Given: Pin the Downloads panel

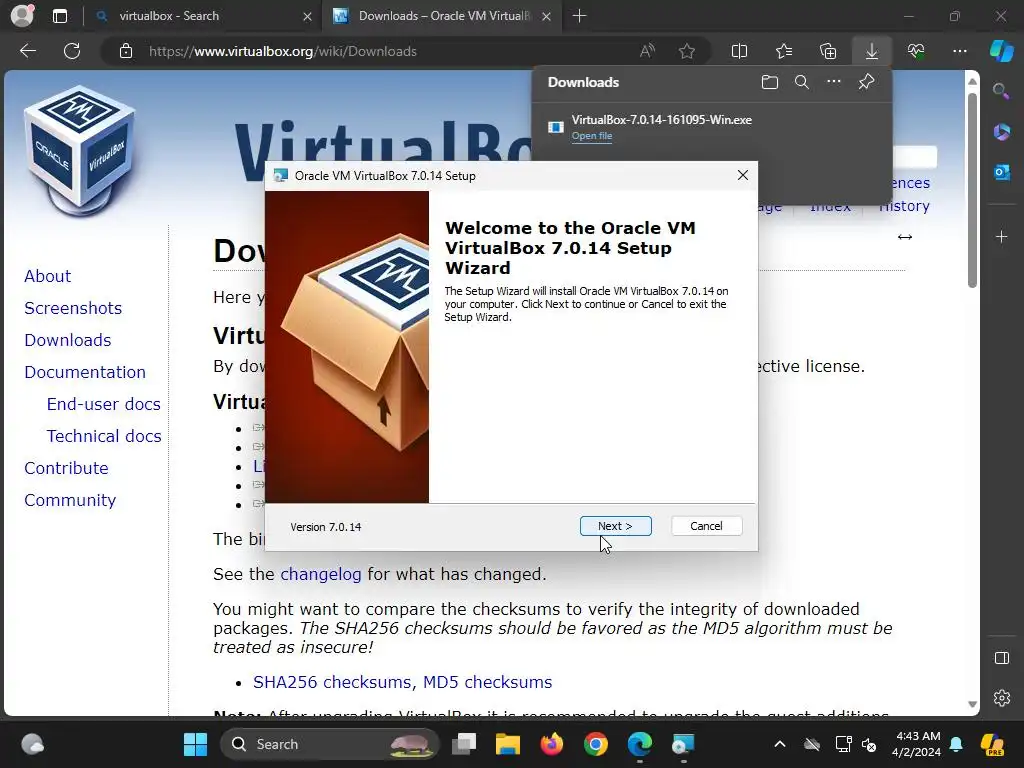Looking at the screenshot, I should [x=866, y=82].
